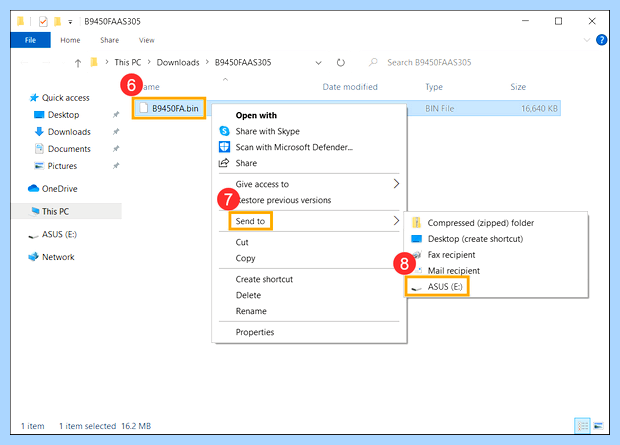Open the Share ribbon tab
620x445 pixels.
point(110,40)
